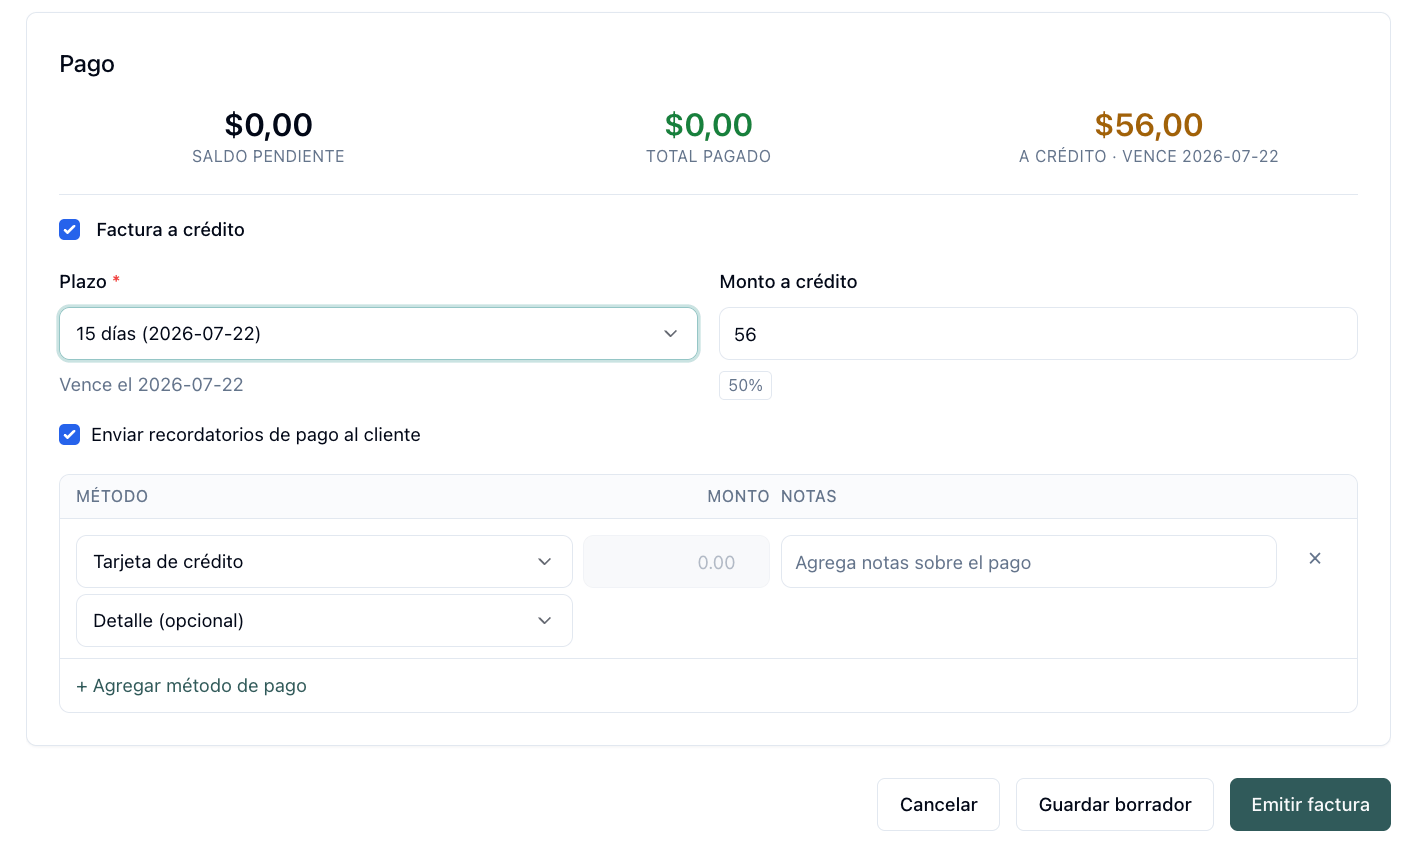The height and width of the screenshot is (856, 1414).
Task: Click Guardar borrador button
Action: [x=1115, y=805]
